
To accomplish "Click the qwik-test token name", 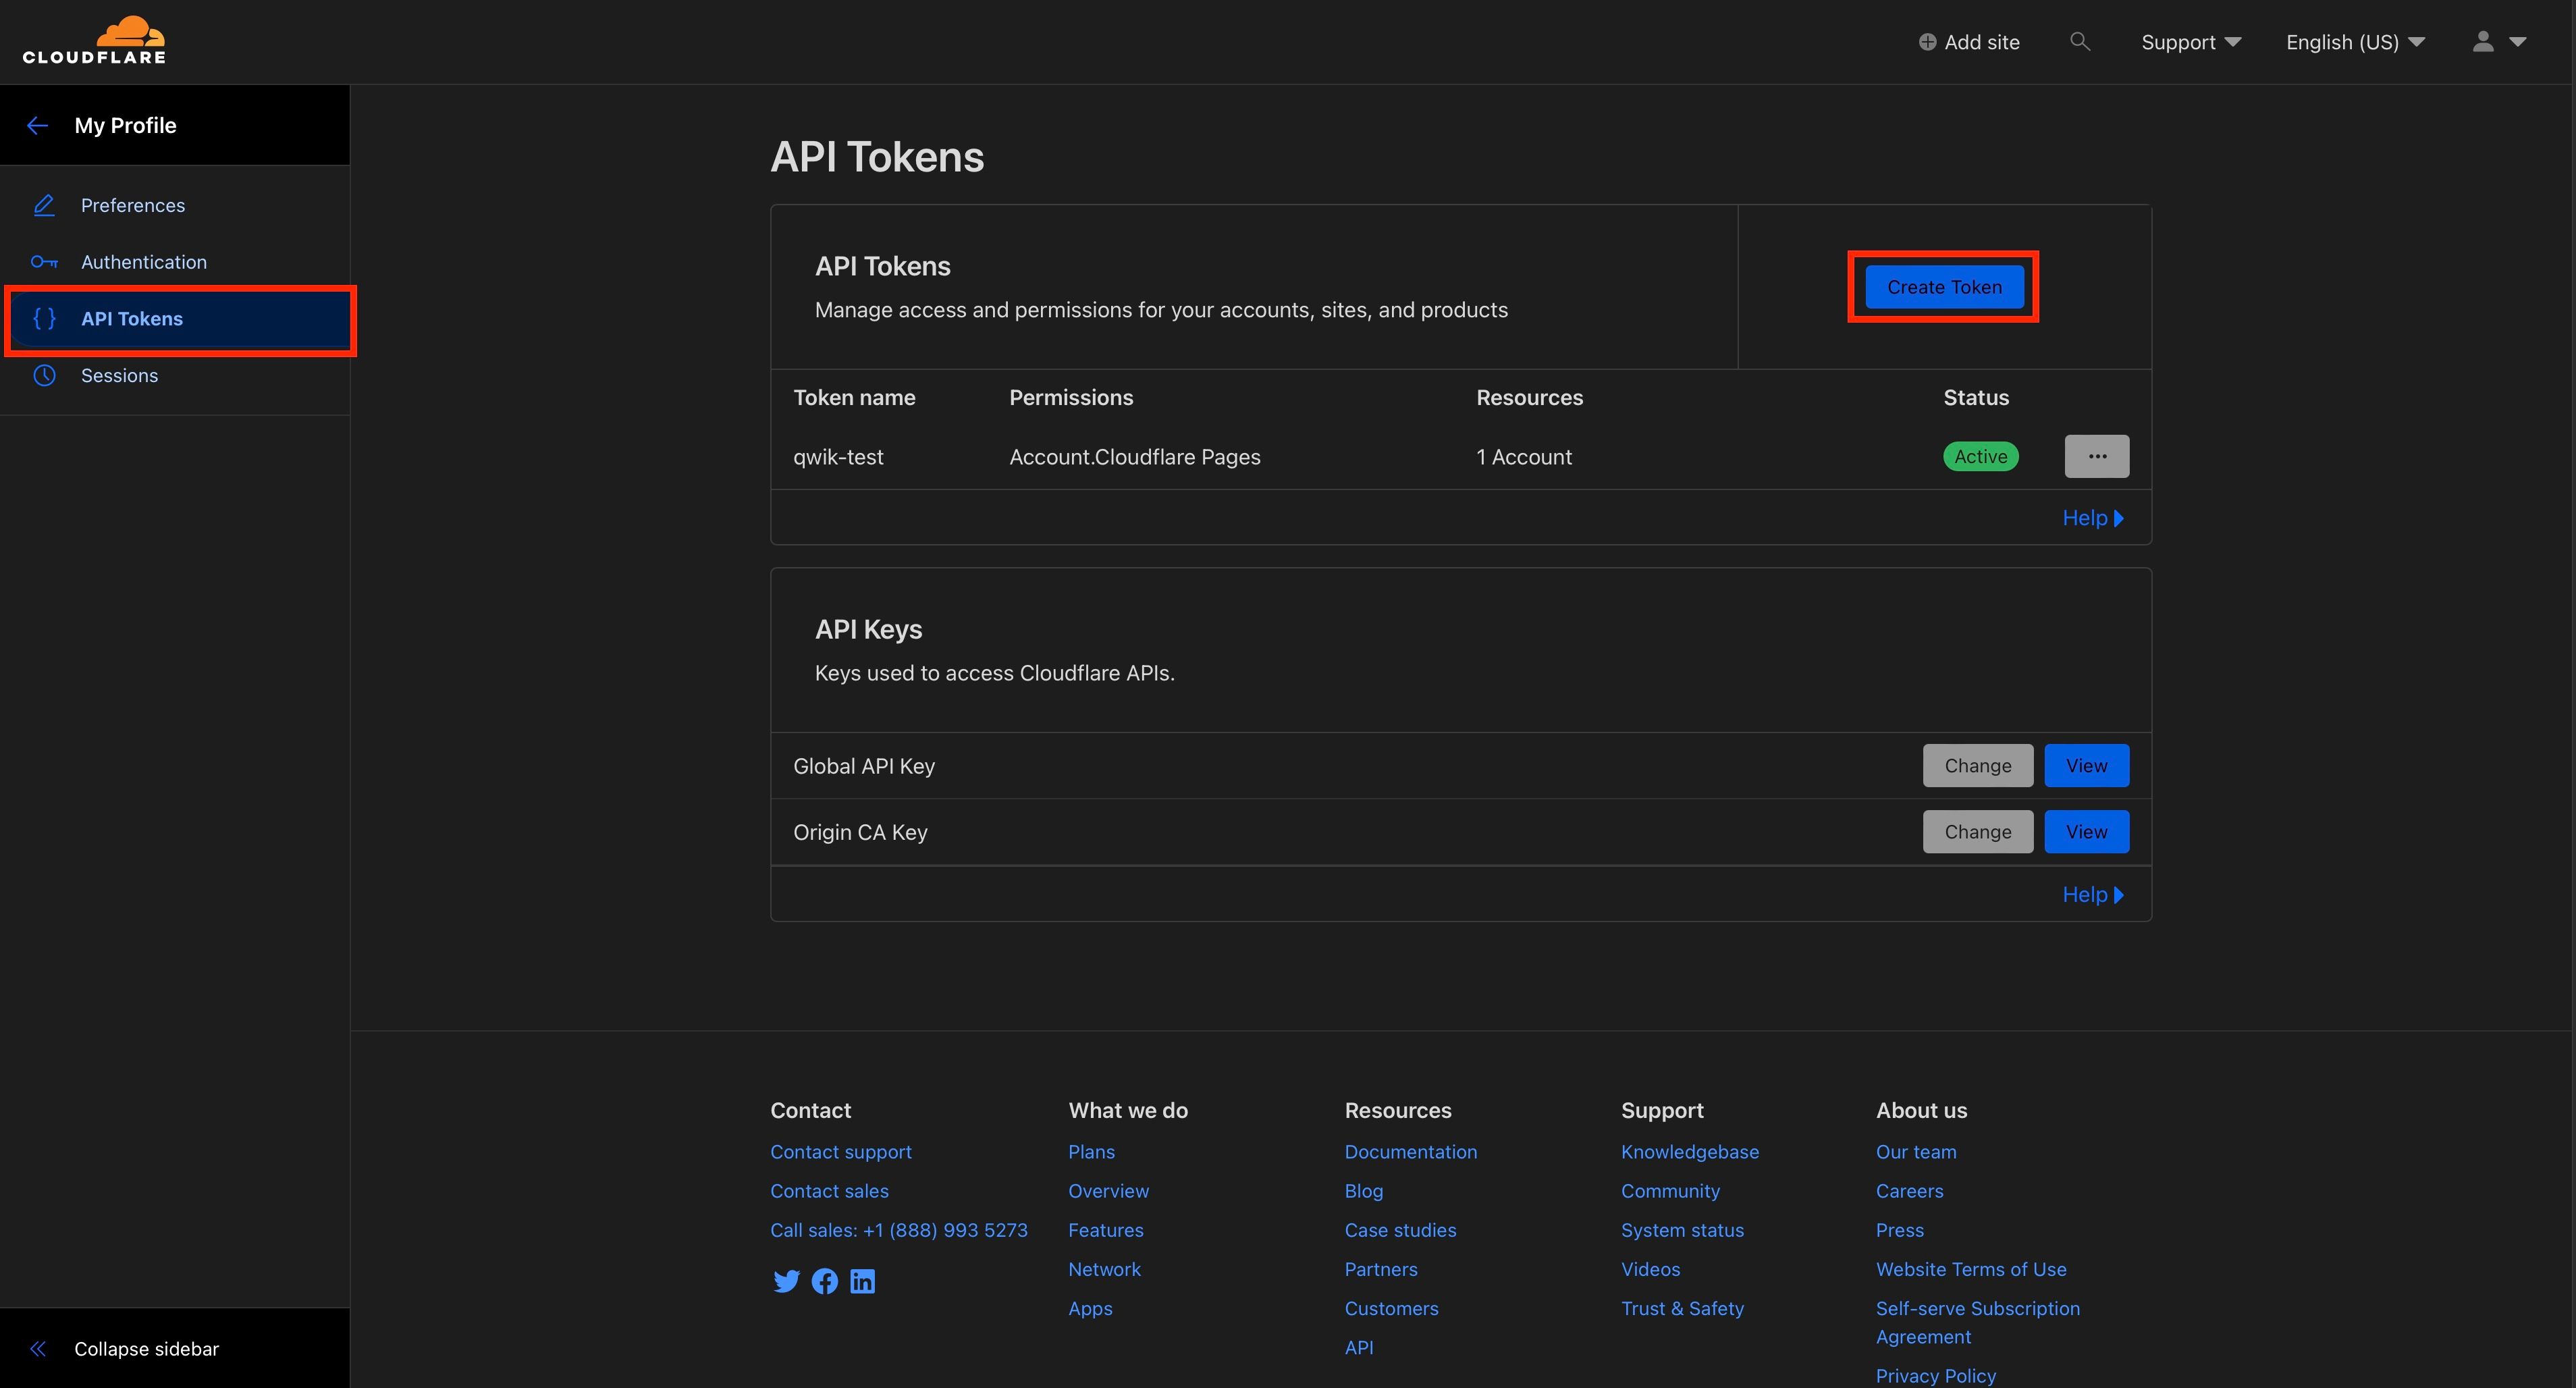I will click(x=838, y=456).
